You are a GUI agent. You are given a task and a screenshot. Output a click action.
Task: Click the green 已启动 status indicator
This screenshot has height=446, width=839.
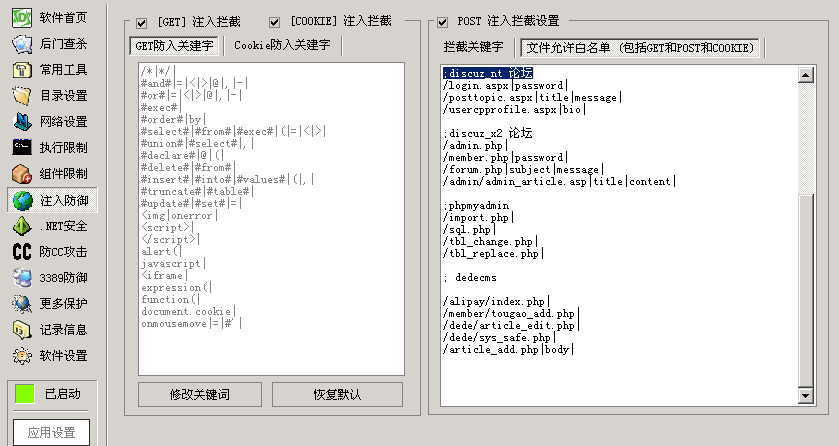point(24,394)
